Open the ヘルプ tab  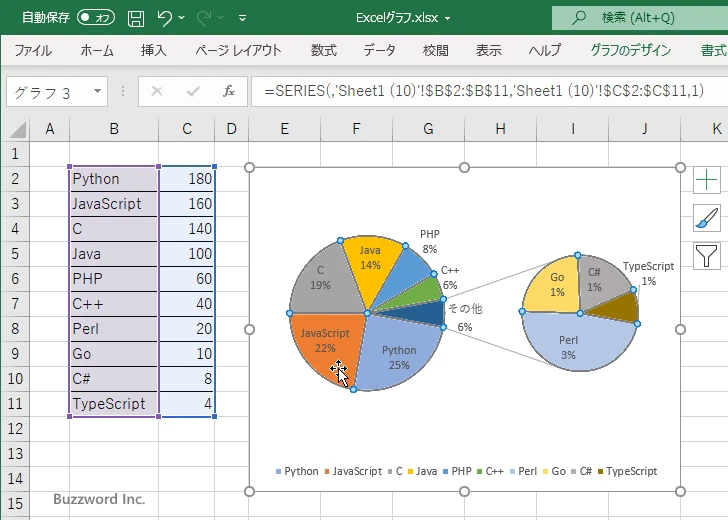[545, 50]
